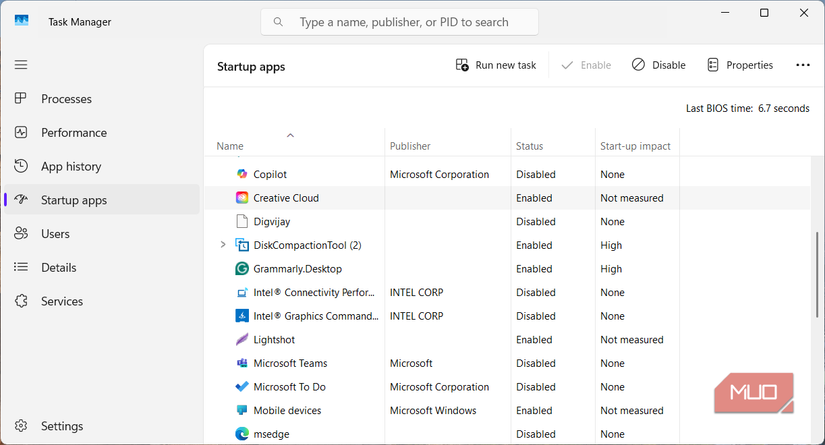Image resolution: width=825 pixels, height=445 pixels.
Task: Click the Services puzzle icon
Action: tap(21, 301)
